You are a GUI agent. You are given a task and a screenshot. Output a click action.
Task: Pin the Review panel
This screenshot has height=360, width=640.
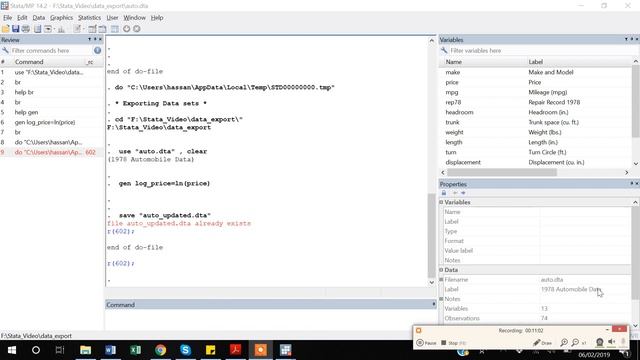click(95, 39)
